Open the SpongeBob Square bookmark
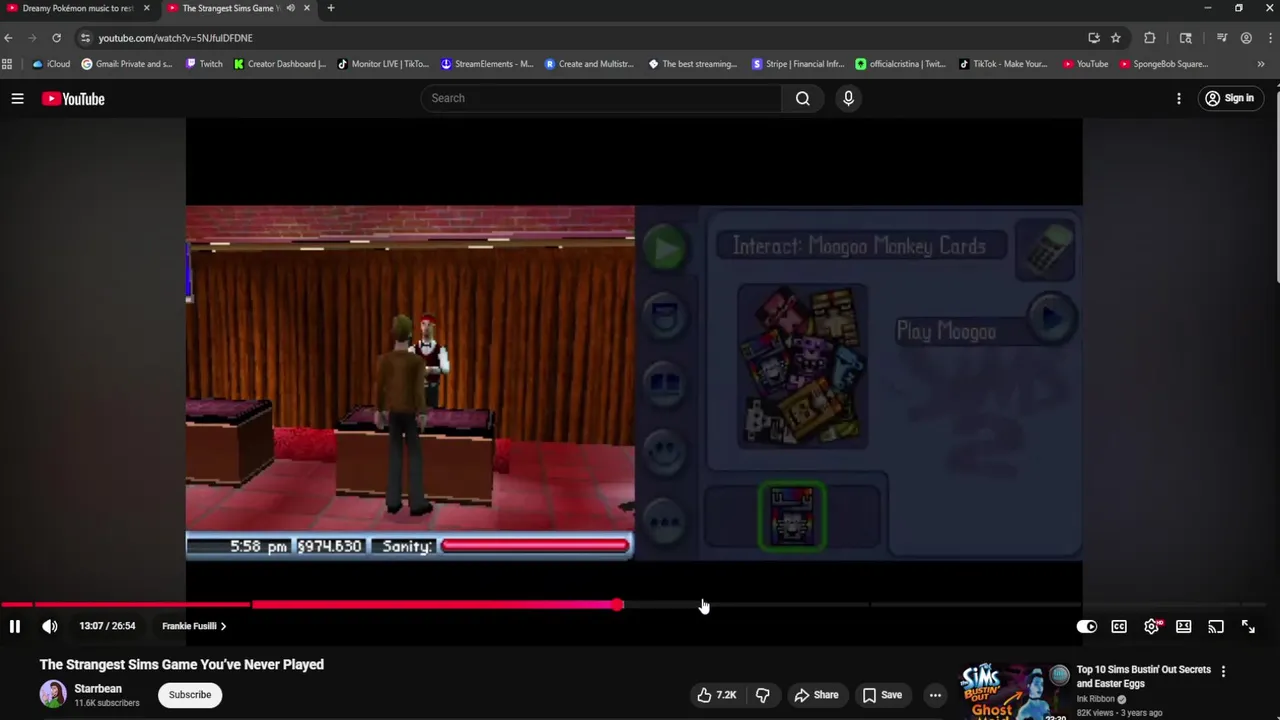 [1164, 64]
